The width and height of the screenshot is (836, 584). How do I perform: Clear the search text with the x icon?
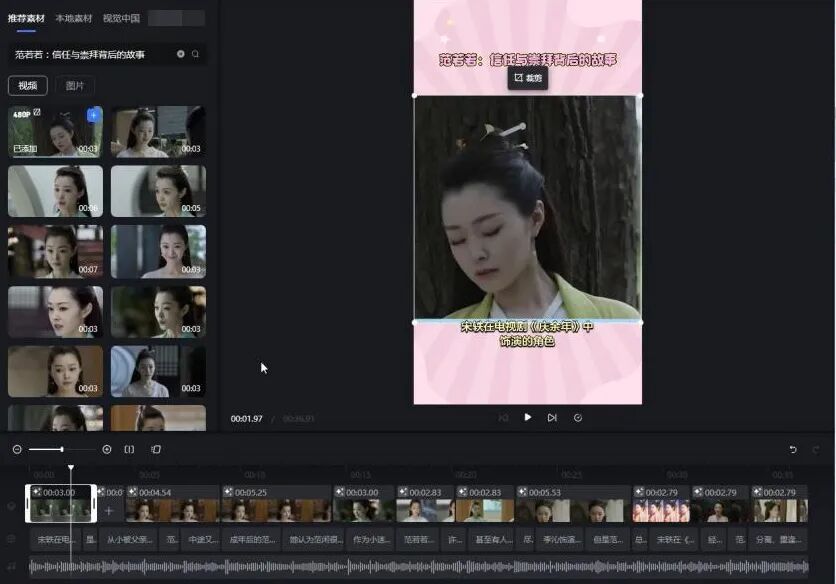[181, 53]
